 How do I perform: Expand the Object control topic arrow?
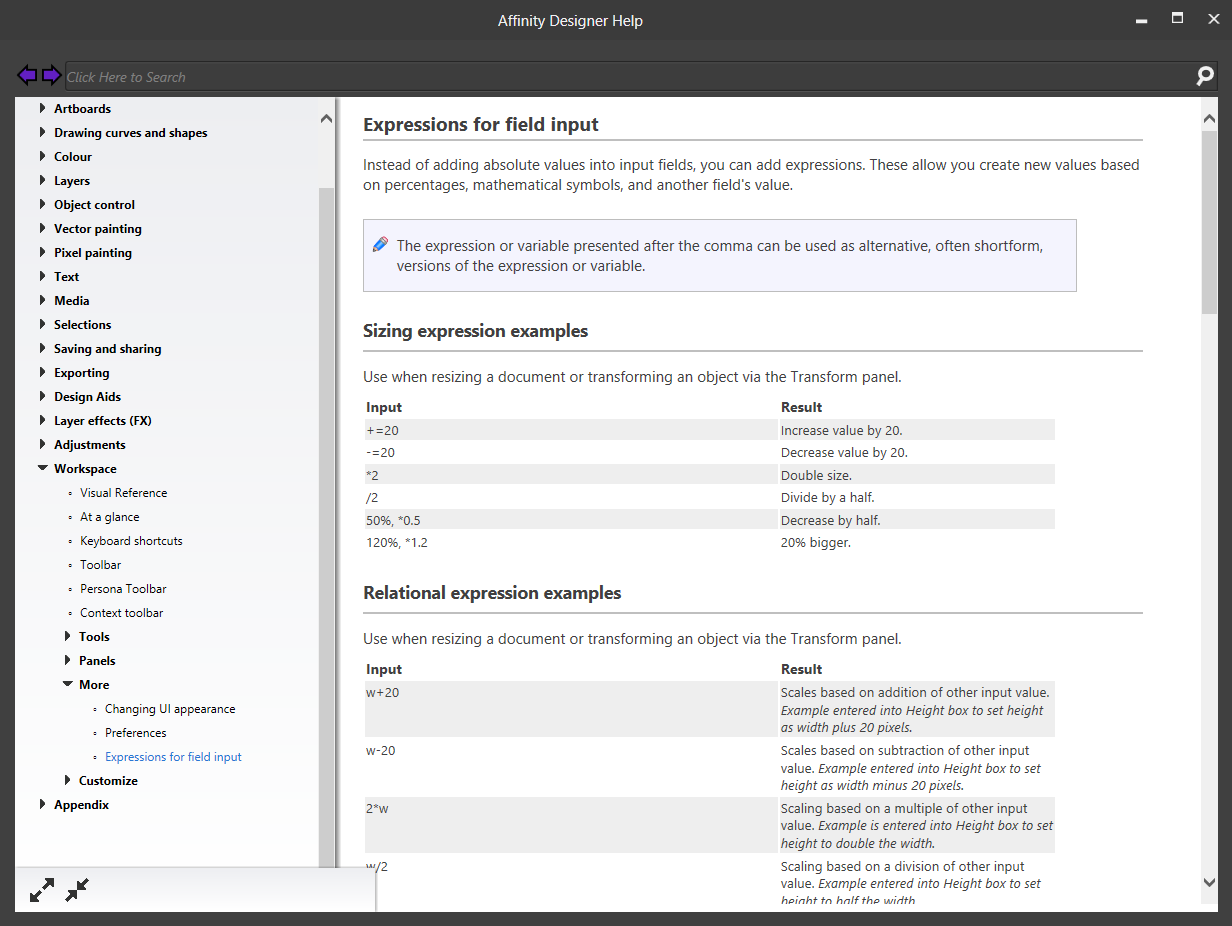pos(42,204)
